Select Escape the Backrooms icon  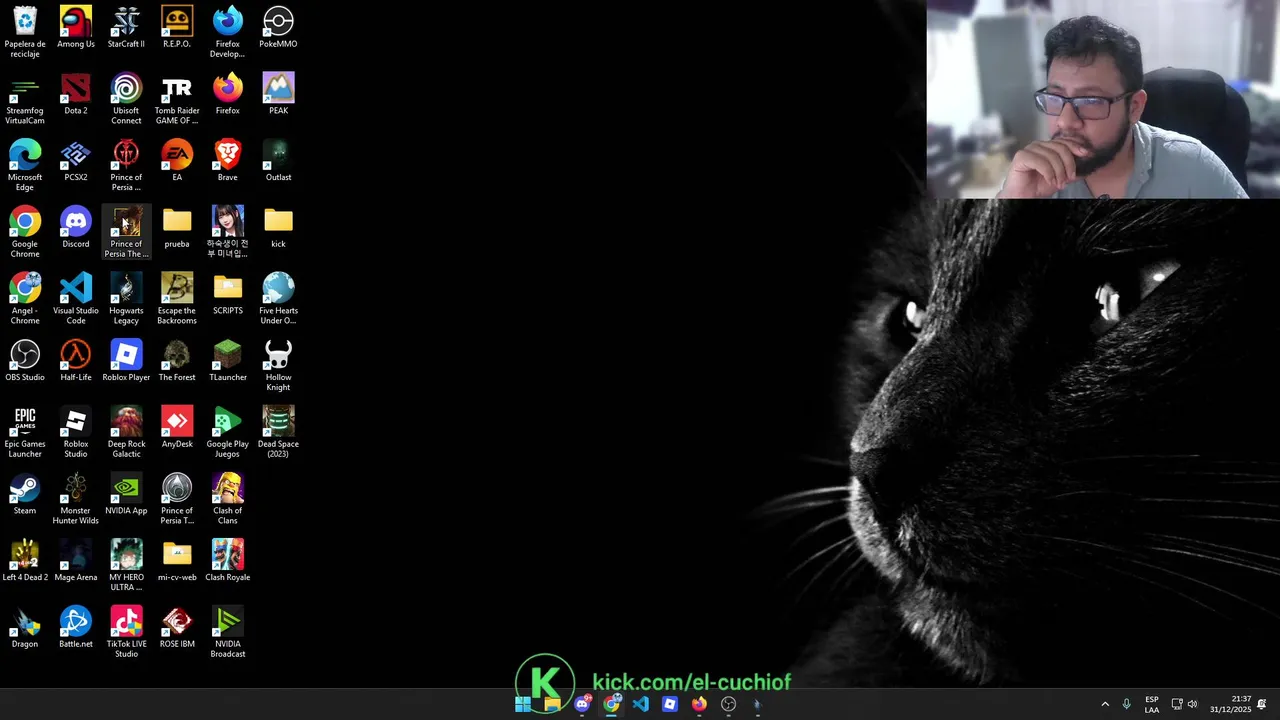[177, 299]
